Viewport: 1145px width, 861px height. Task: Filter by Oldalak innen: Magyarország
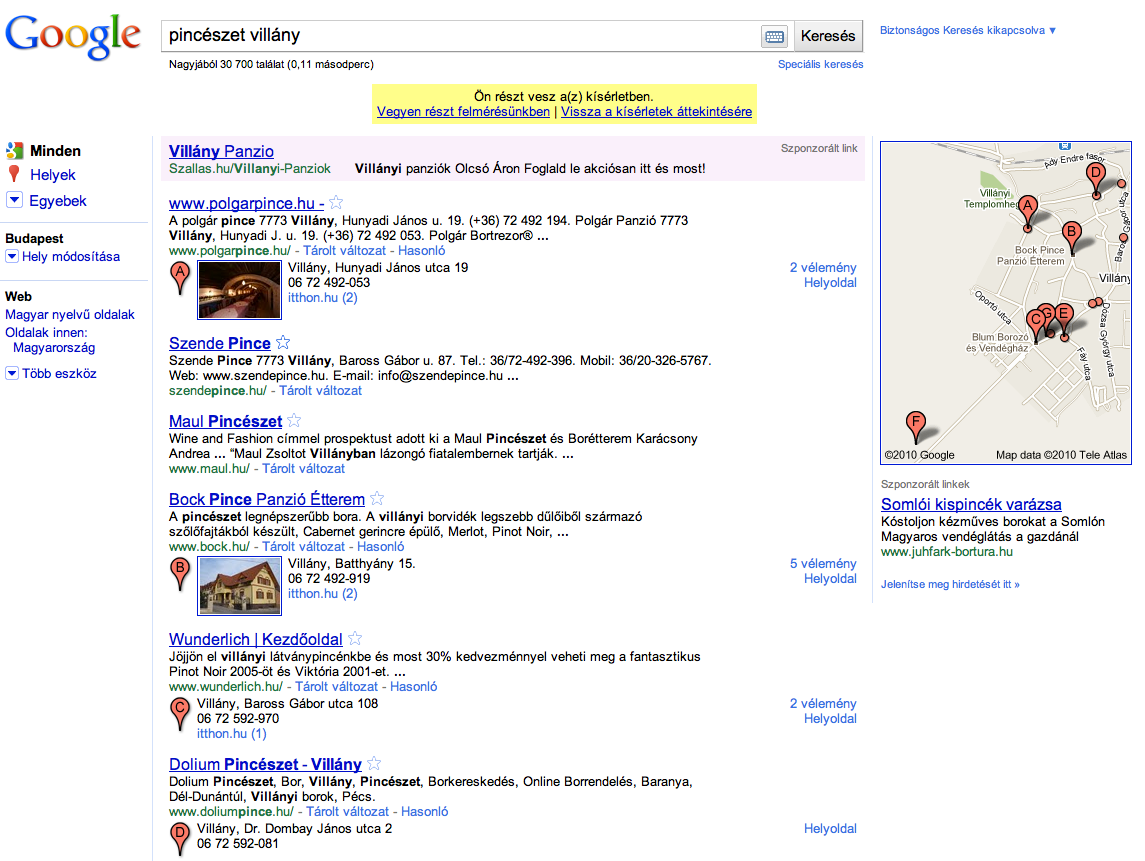[50, 340]
